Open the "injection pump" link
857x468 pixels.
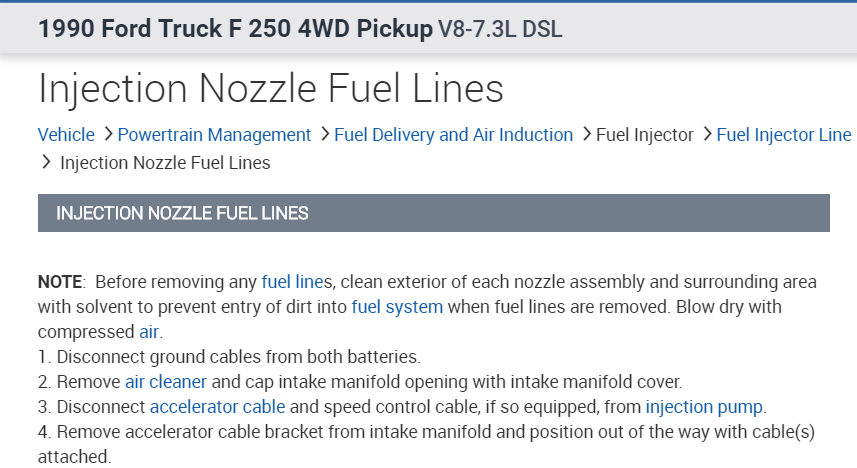[703, 407]
